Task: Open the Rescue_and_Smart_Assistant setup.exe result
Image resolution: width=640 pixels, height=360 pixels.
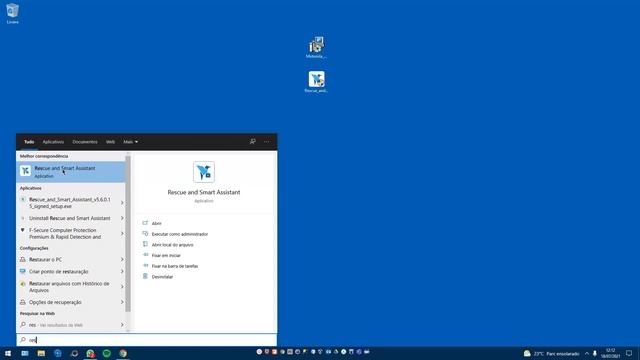Action: [x=71, y=203]
